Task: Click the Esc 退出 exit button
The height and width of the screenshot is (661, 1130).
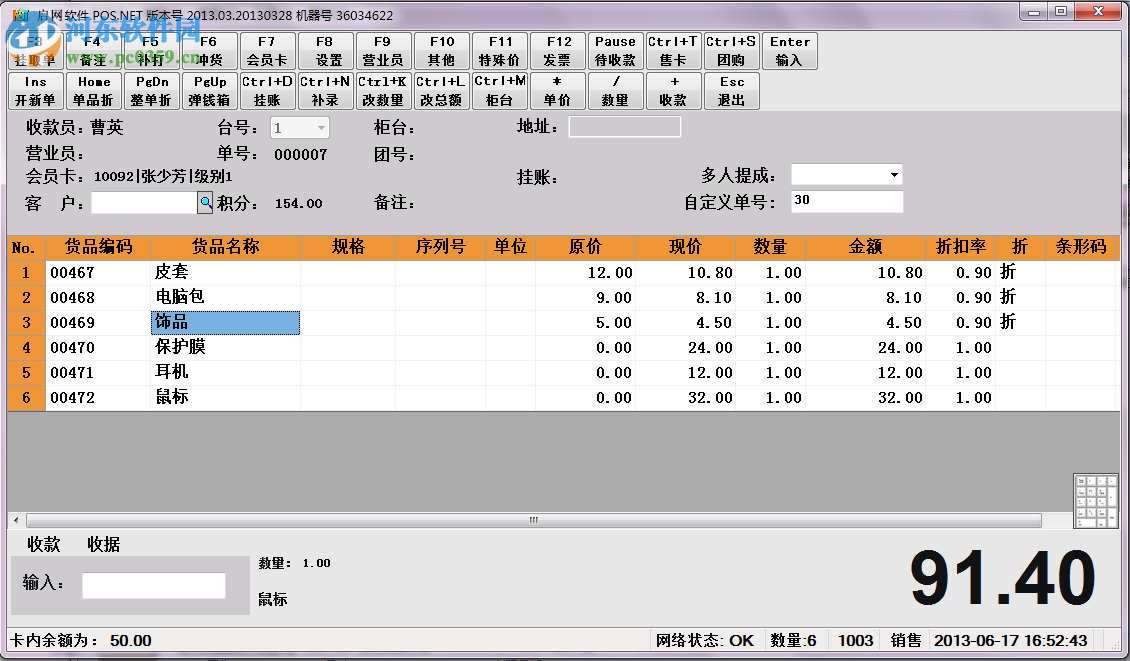Action: [x=731, y=91]
